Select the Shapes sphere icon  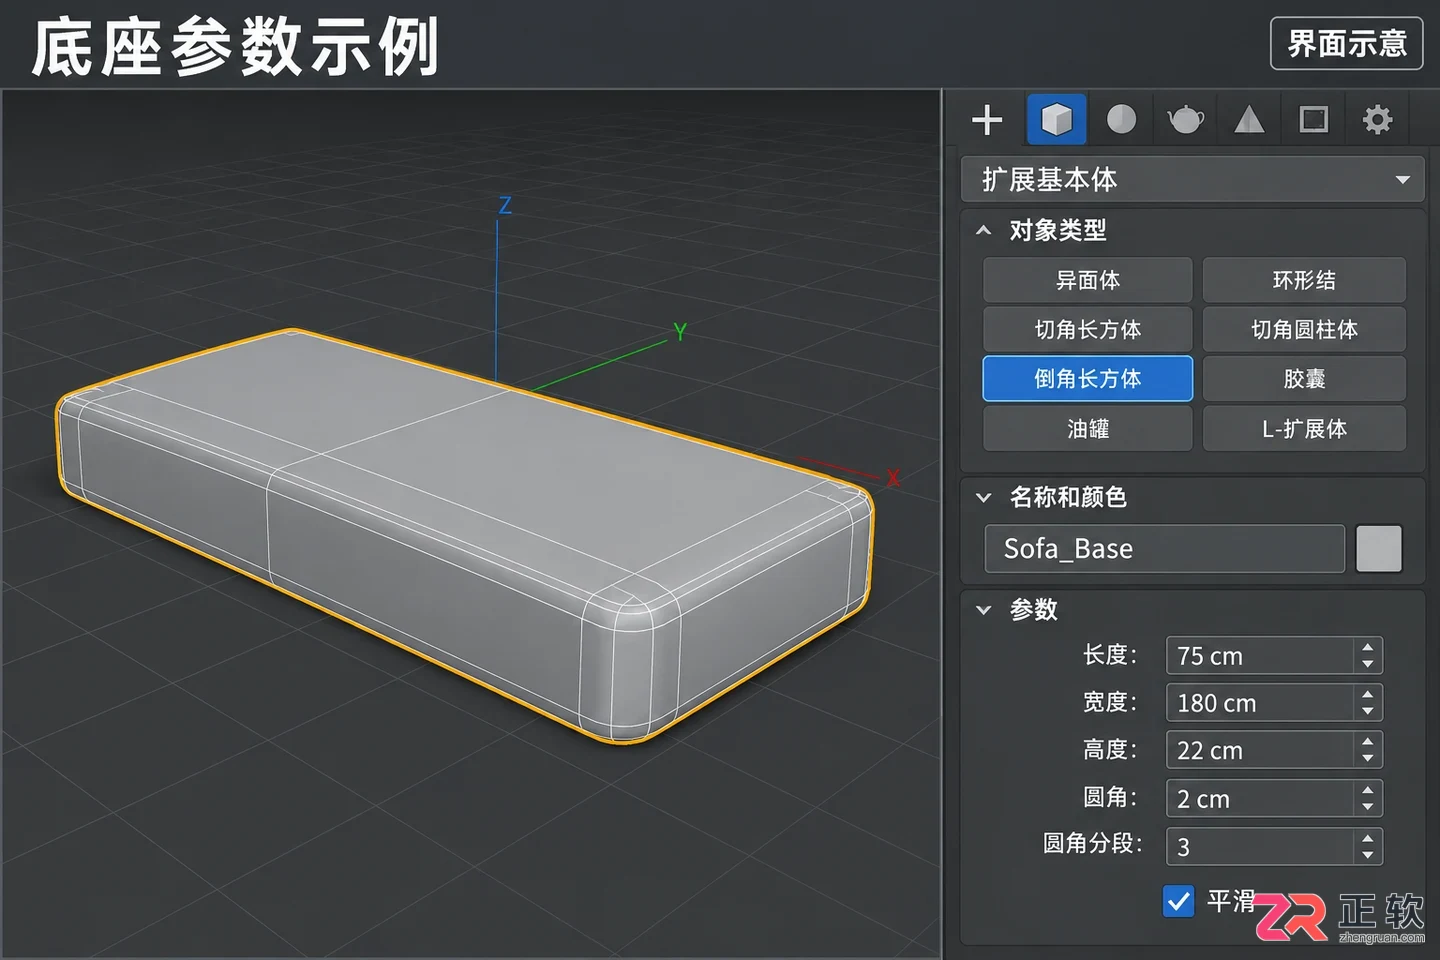point(1121,120)
